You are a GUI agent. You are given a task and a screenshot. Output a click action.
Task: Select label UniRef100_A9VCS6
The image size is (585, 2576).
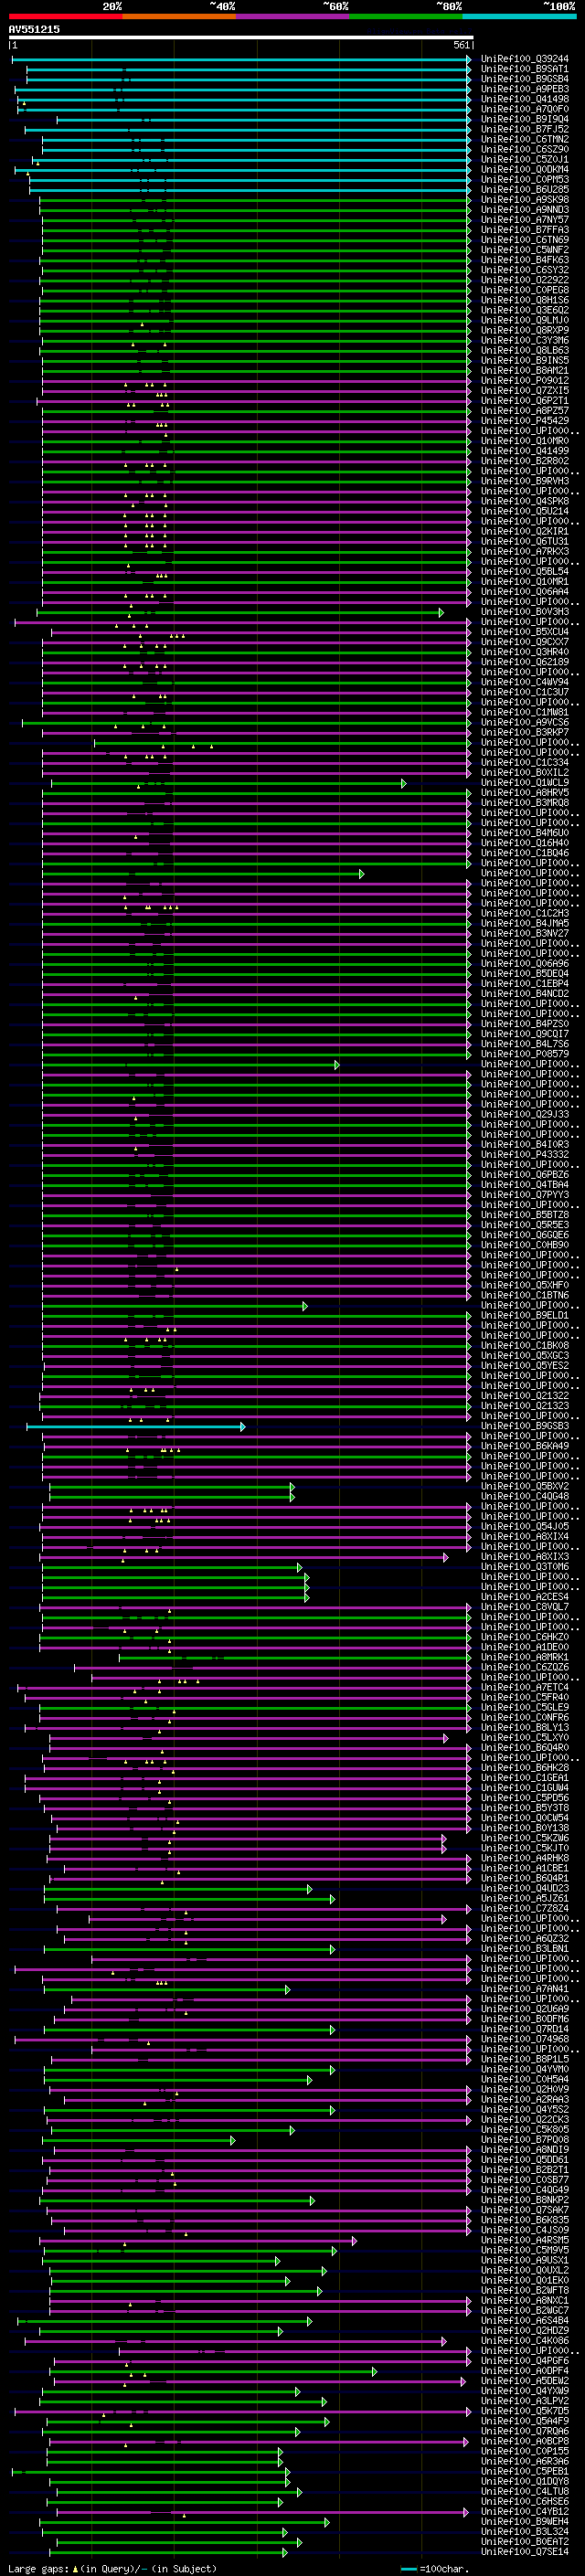524,722
